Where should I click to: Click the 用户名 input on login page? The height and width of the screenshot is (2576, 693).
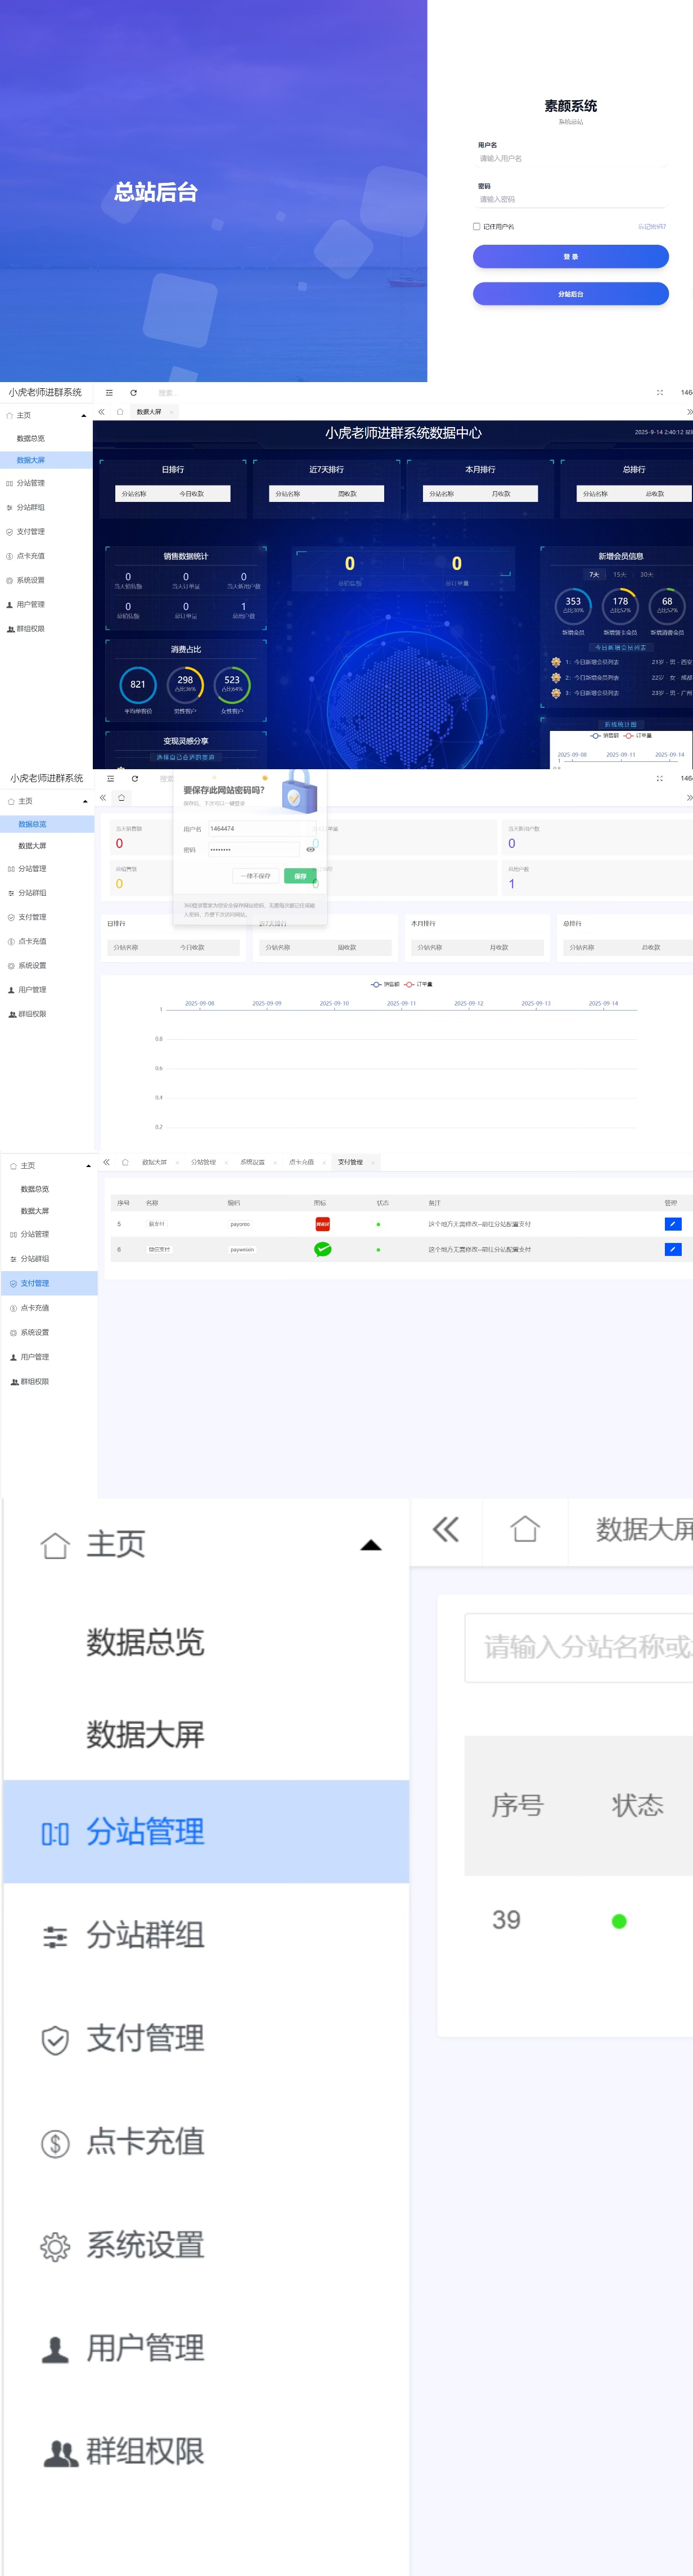click(x=570, y=159)
